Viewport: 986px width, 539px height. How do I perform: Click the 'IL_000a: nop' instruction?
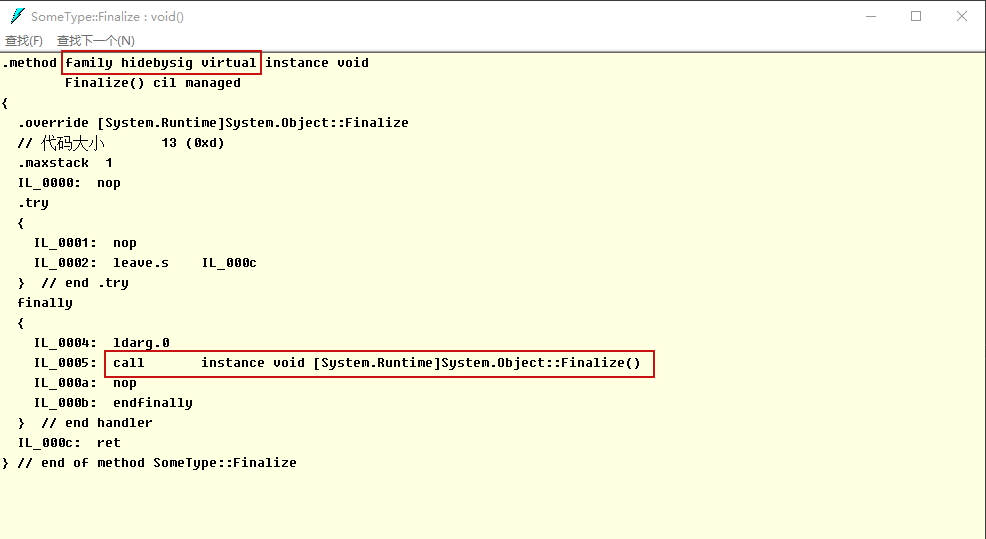tap(86, 383)
